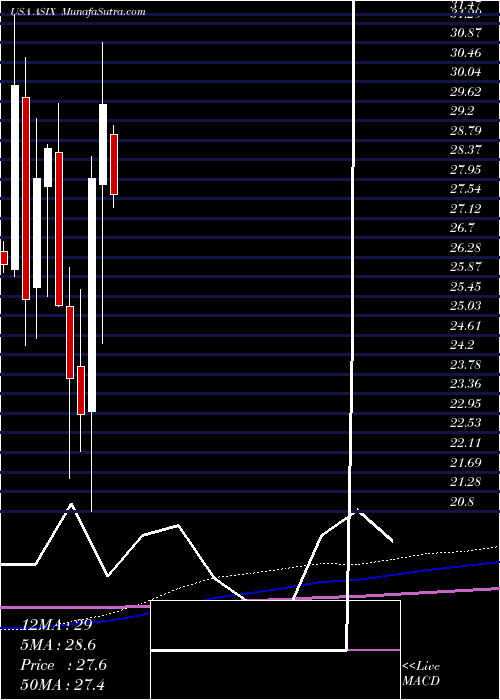Select the 25.03 price axis label
The width and height of the screenshot is (500, 700).
tap(466, 305)
